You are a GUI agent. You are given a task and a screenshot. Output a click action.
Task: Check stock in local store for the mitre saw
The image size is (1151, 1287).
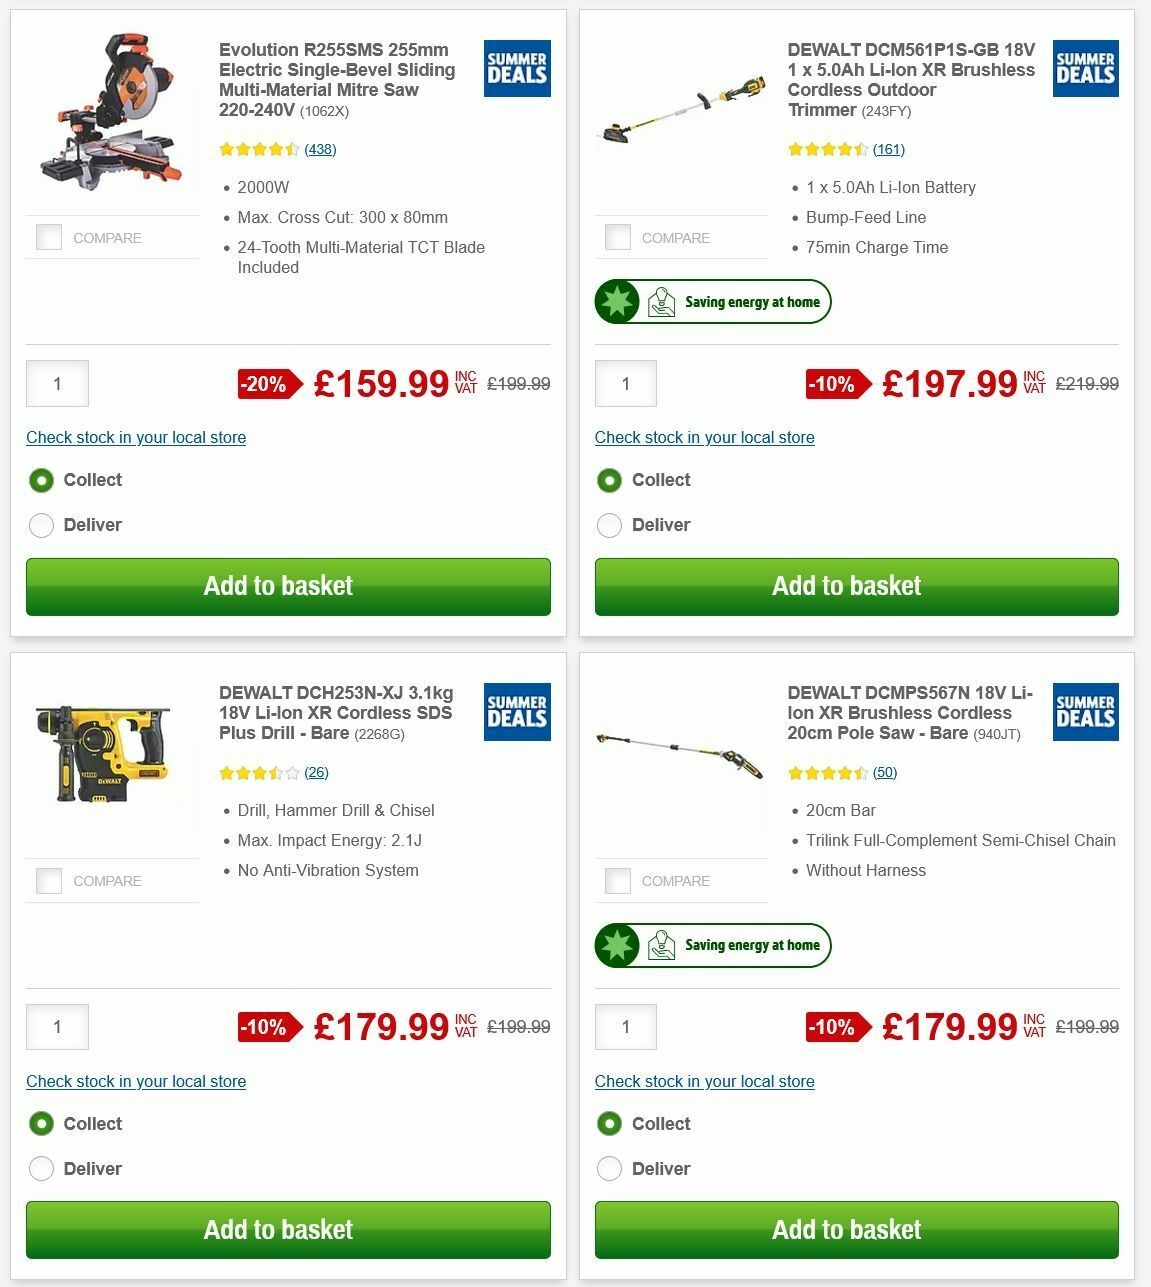pyautogui.click(x=136, y=438)
